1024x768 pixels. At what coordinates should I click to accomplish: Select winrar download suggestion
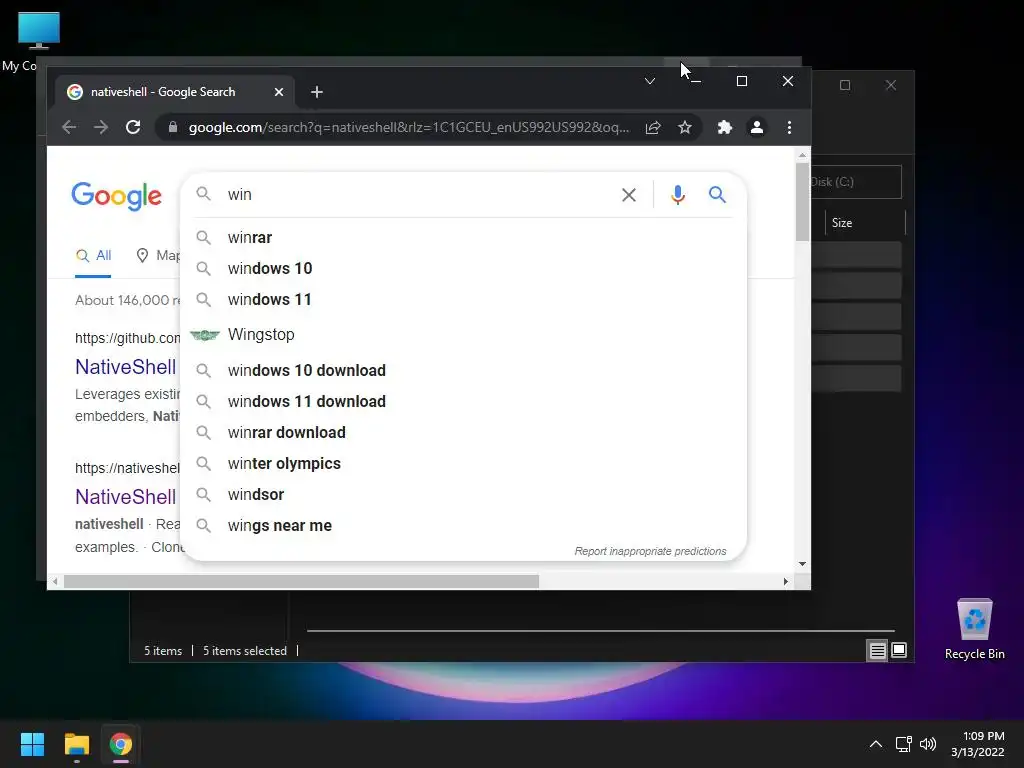click(464, 432)
